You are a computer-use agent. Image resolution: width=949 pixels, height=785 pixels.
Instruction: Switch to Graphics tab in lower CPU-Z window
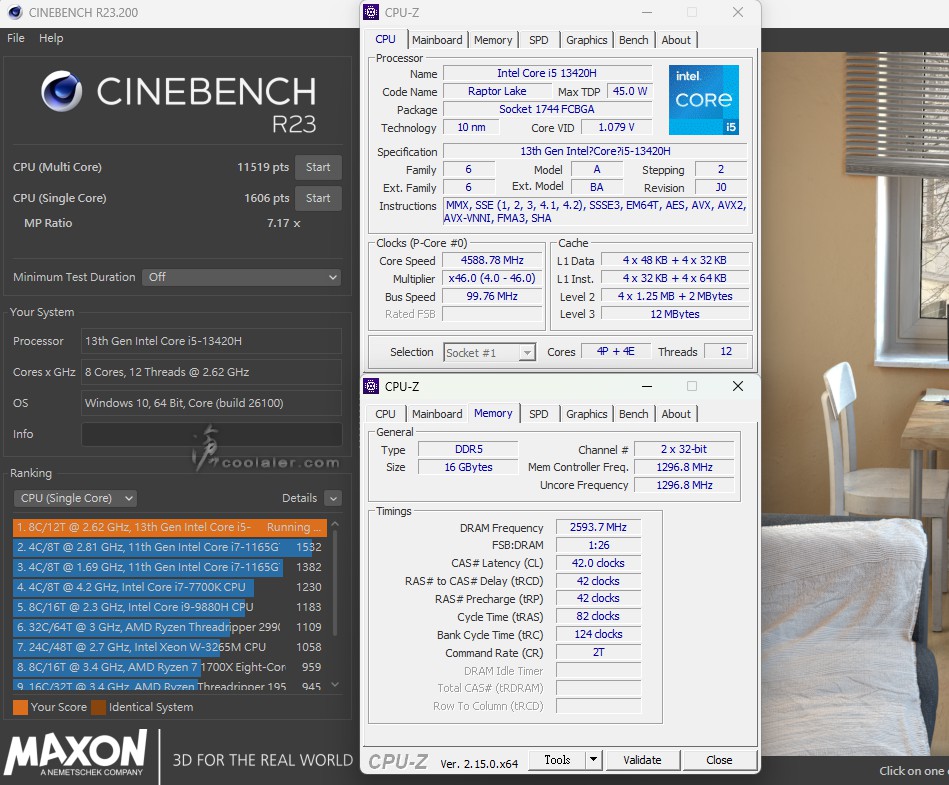[586, 414]
